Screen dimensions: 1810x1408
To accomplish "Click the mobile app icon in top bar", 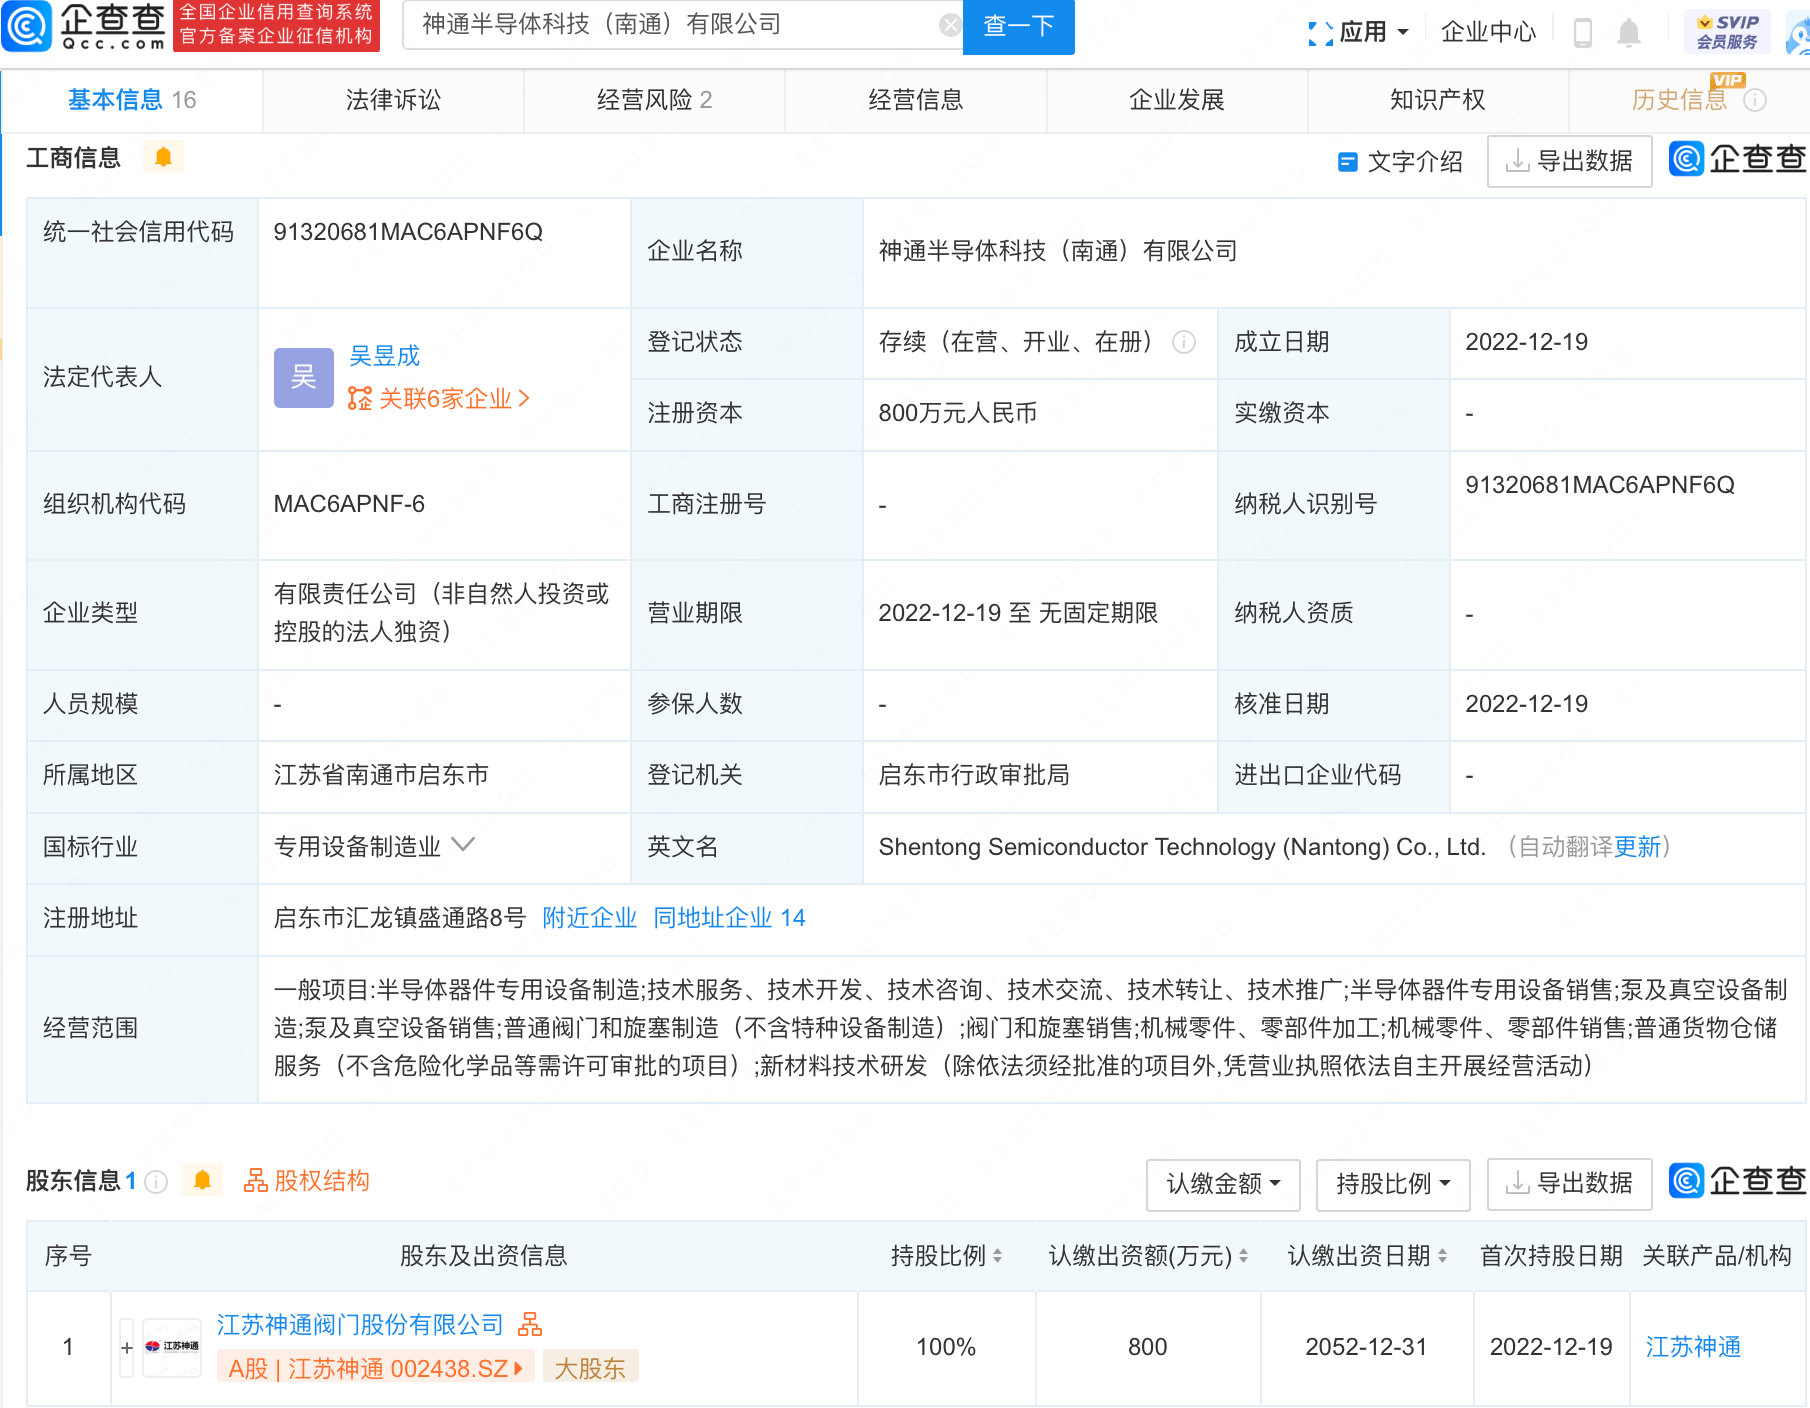I will (x=1582, y=32).
